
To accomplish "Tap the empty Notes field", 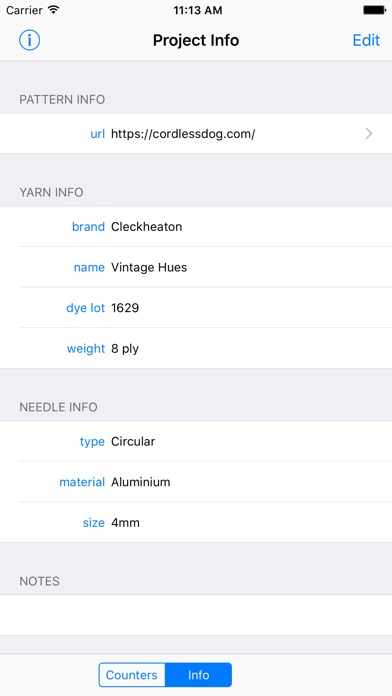I will 196,615.
